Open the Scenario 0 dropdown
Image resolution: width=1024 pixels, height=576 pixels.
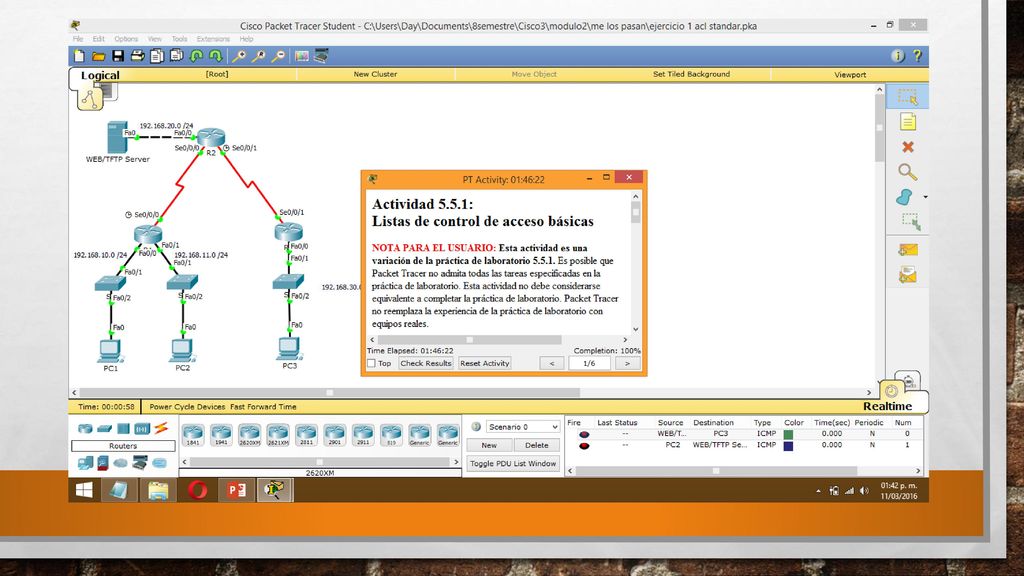(522, 426)
